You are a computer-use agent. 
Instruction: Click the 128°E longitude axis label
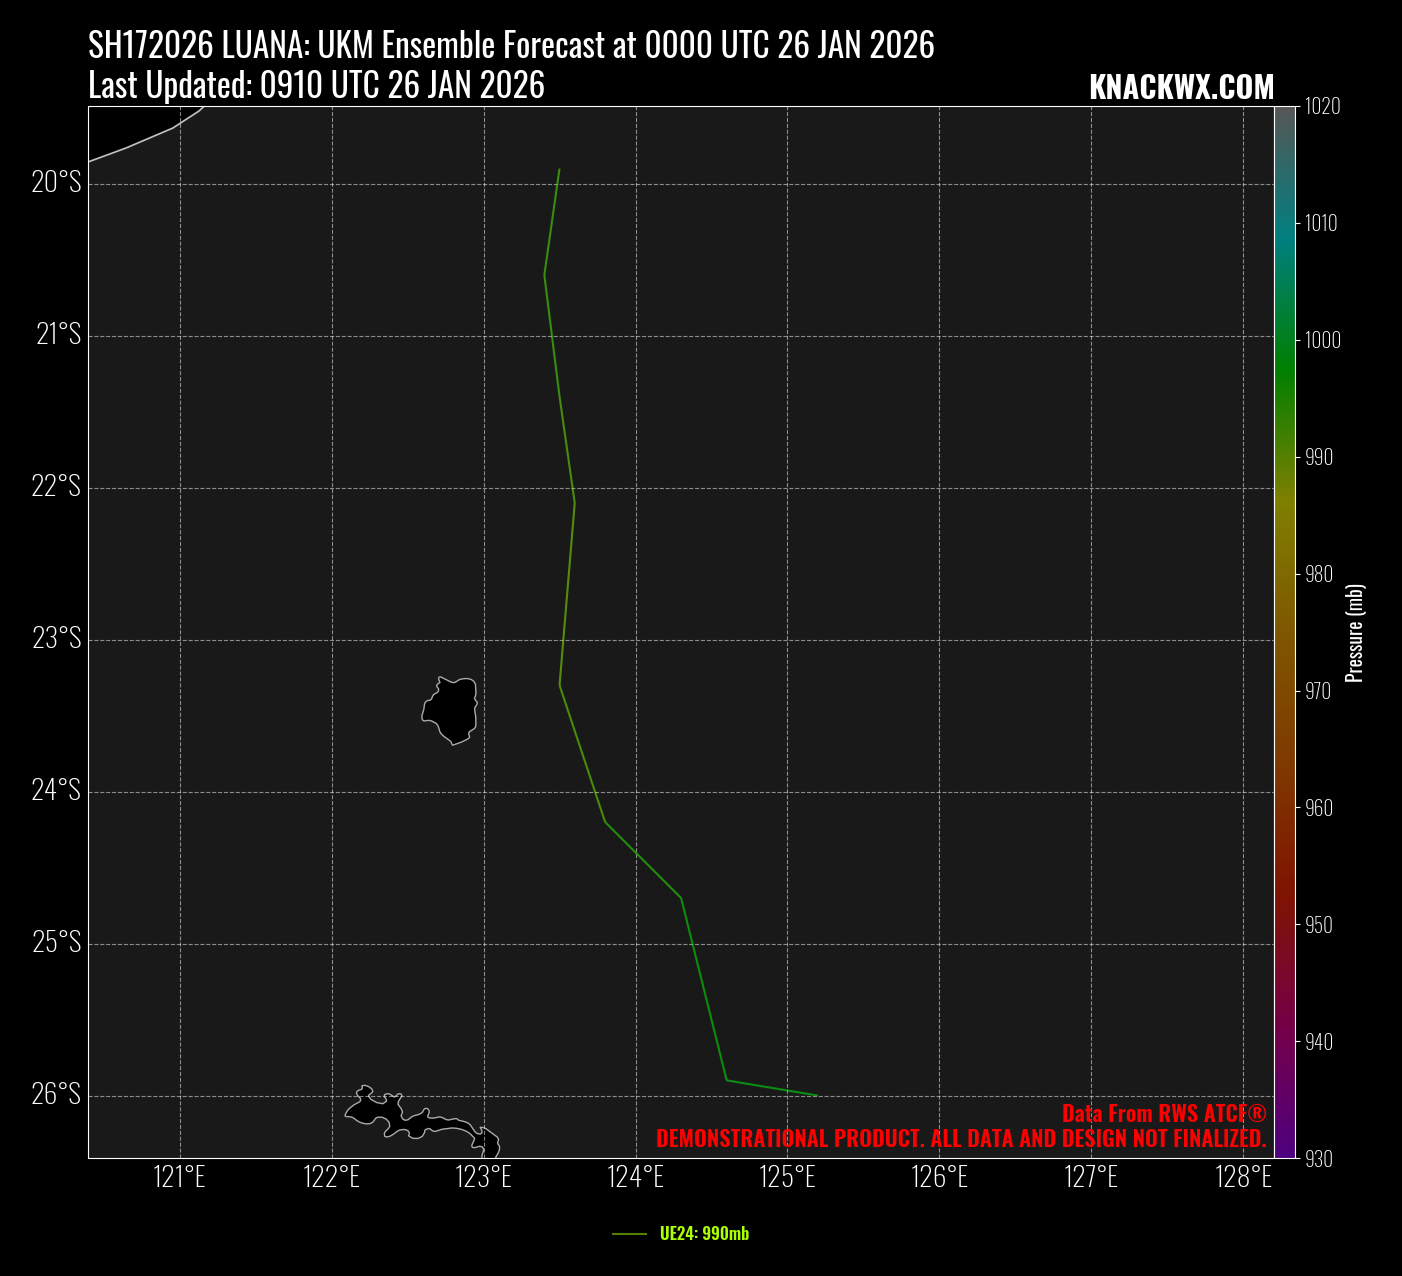pyautogui.click(x=1243, y=1177)
